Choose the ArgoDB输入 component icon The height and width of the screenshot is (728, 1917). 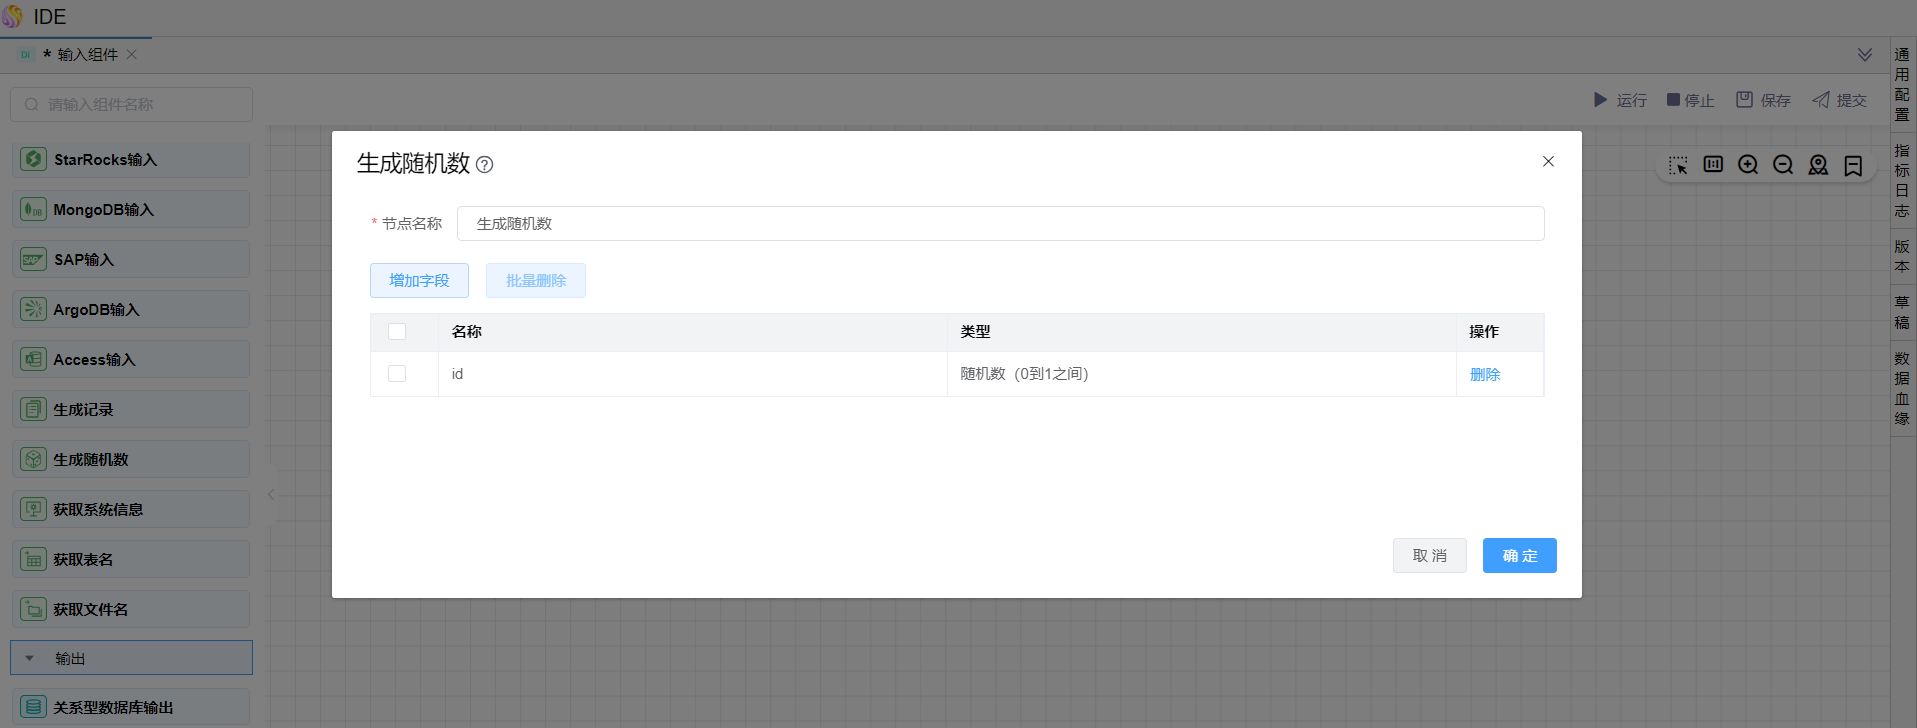pyautogui.click(x=33, y=309)
